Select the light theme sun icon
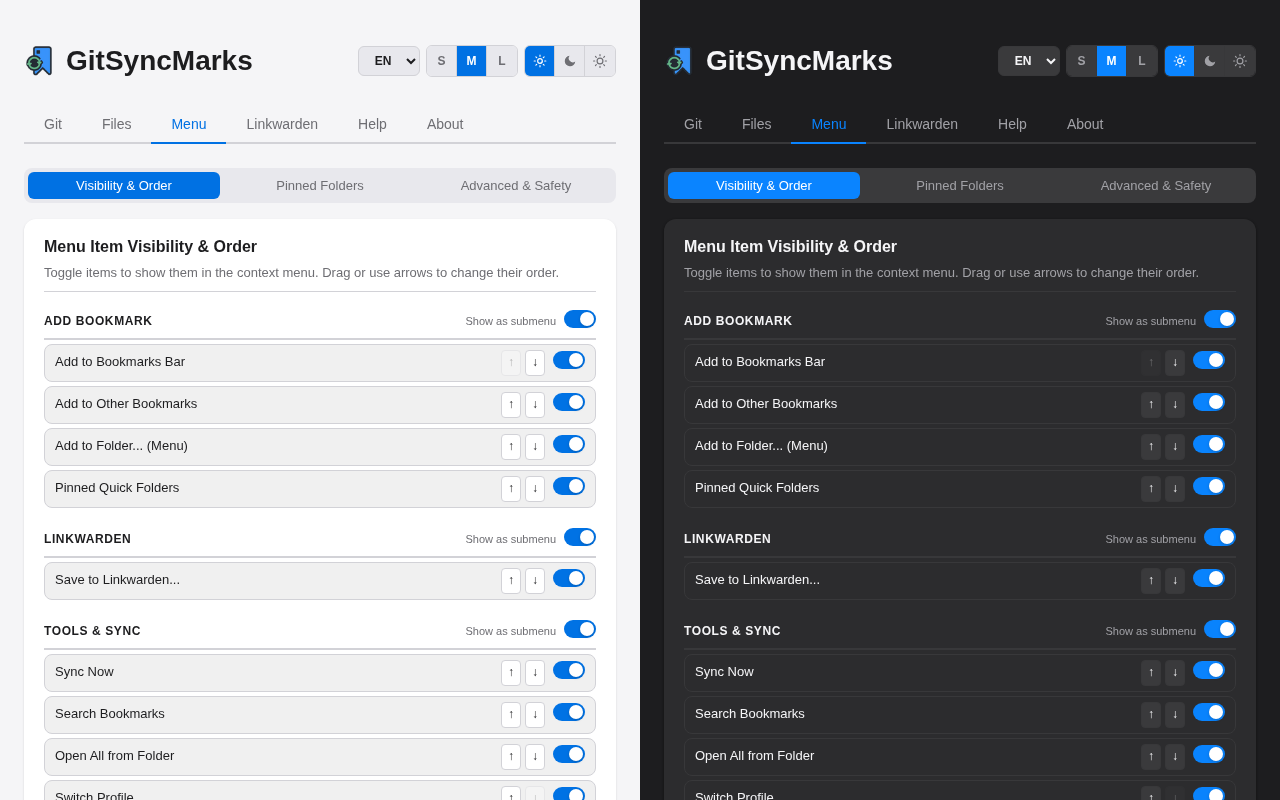 pos(539,61)
